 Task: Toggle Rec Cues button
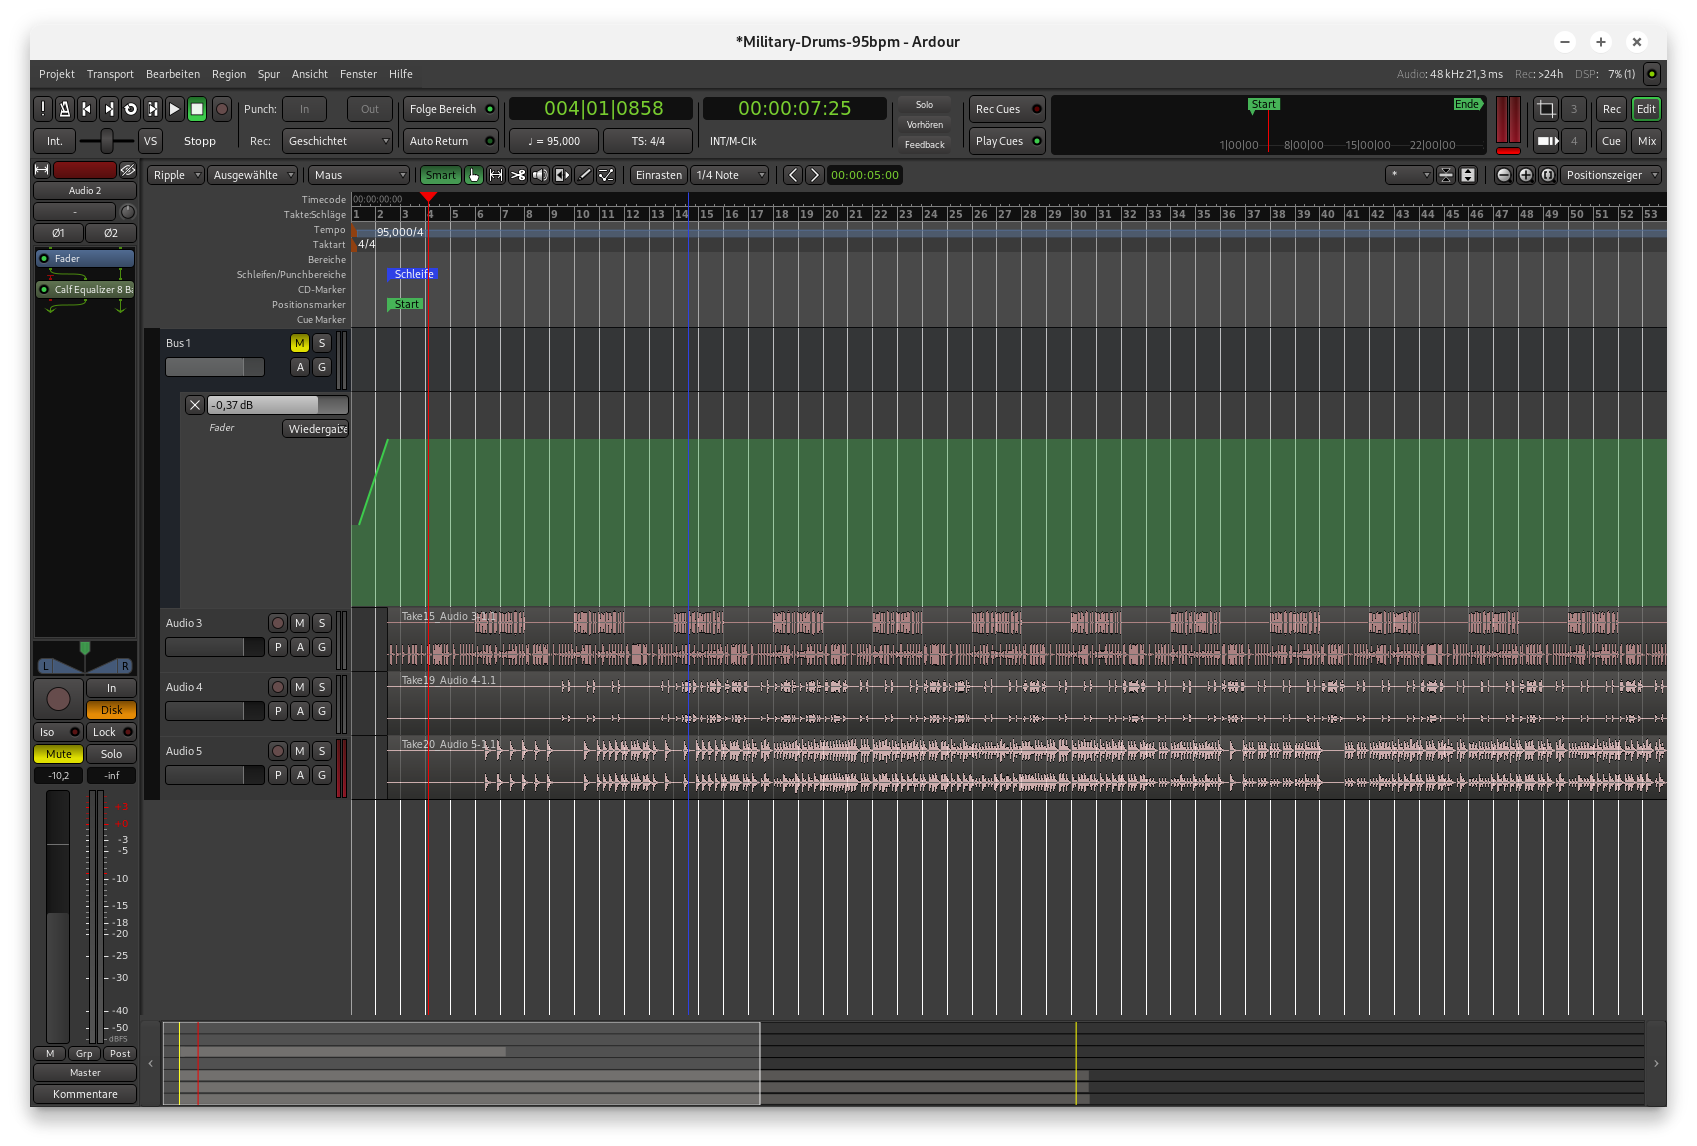1008,109
